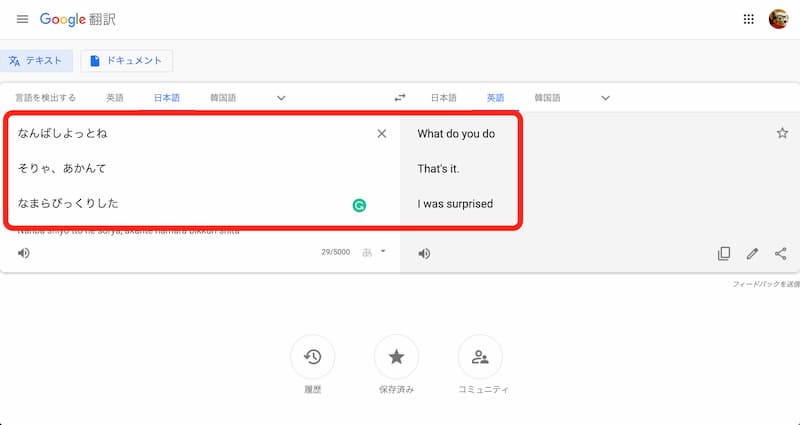Open the Google account profile picture
Viewport: 800px width, 425px height.
pos(778,19)
